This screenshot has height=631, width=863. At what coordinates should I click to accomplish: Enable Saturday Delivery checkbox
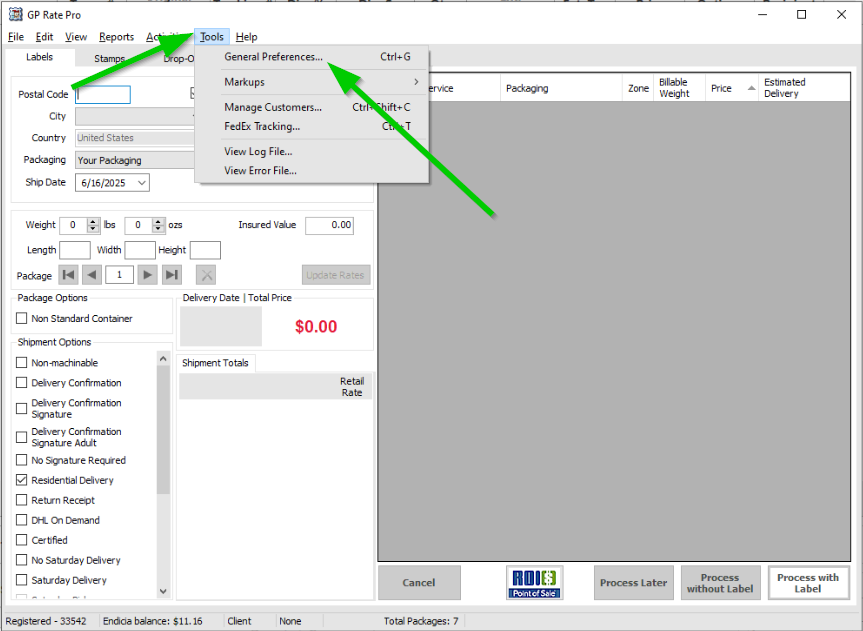click(x=21, y=580)
